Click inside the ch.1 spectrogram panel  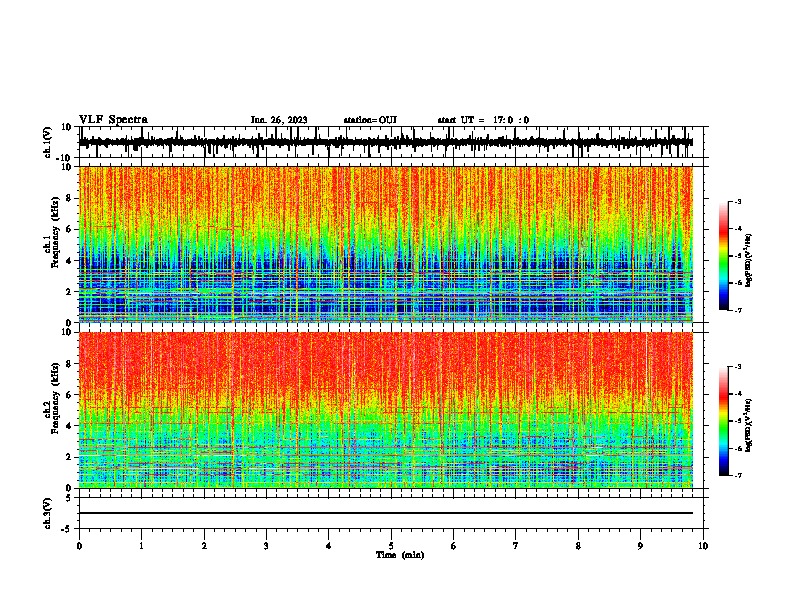point(386,244)
